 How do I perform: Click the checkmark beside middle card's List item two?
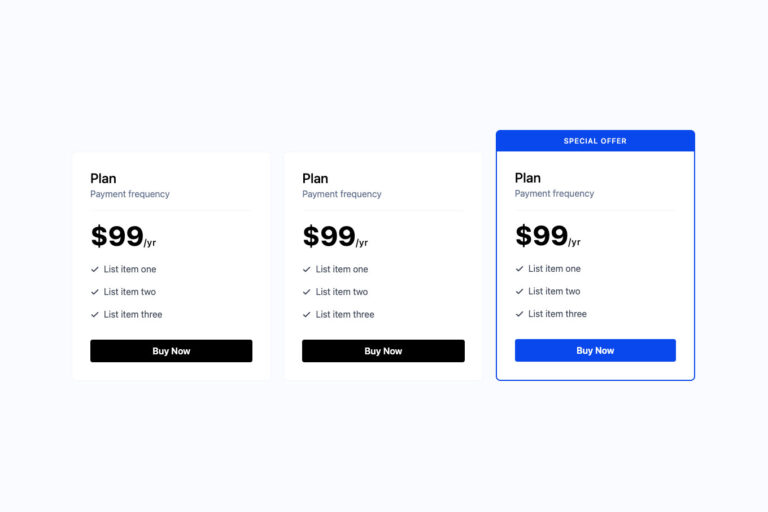tap(307, 292)
